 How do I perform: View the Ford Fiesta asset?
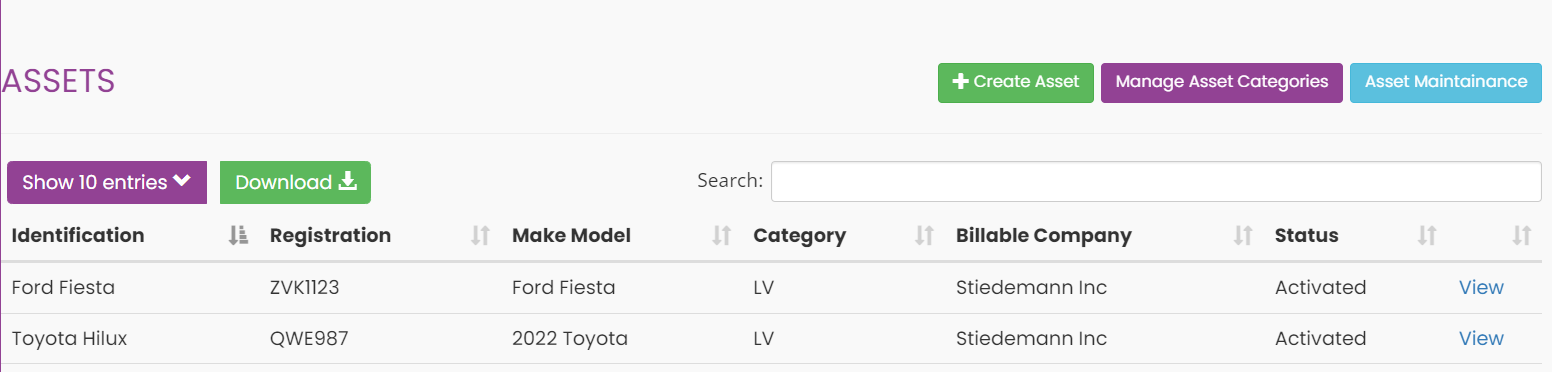1481,288
